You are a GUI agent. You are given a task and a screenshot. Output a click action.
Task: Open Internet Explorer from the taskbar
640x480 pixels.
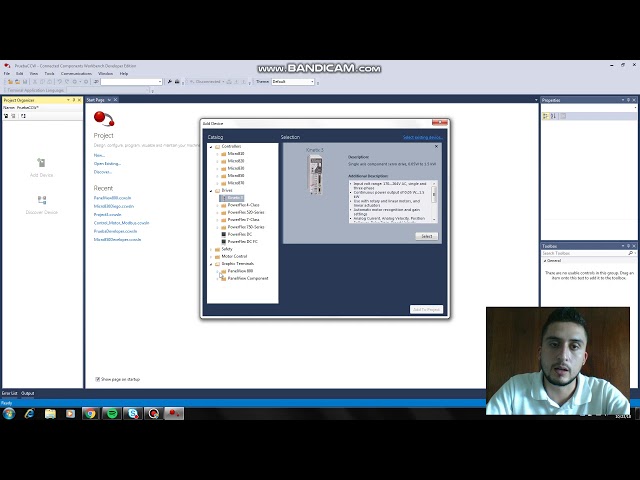click(x=29, y=413)
